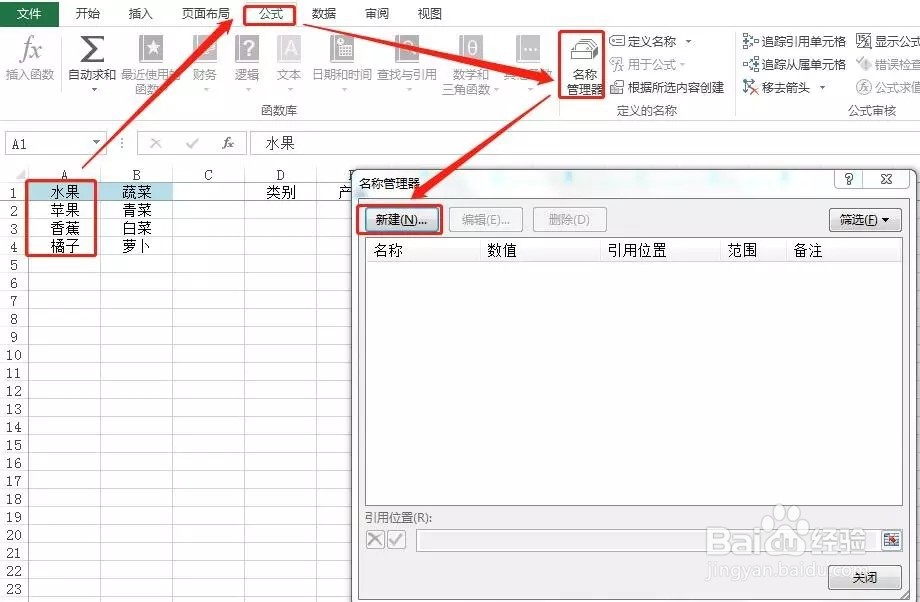Switch to the 视图 ribbon tab
Image resolution: width=920 pixels, height=602 pixels.
click(429, 14)
